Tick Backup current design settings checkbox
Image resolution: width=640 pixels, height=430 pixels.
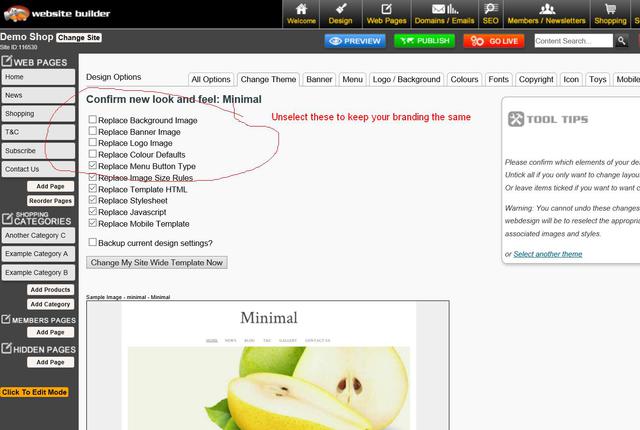tap(93, 243)
